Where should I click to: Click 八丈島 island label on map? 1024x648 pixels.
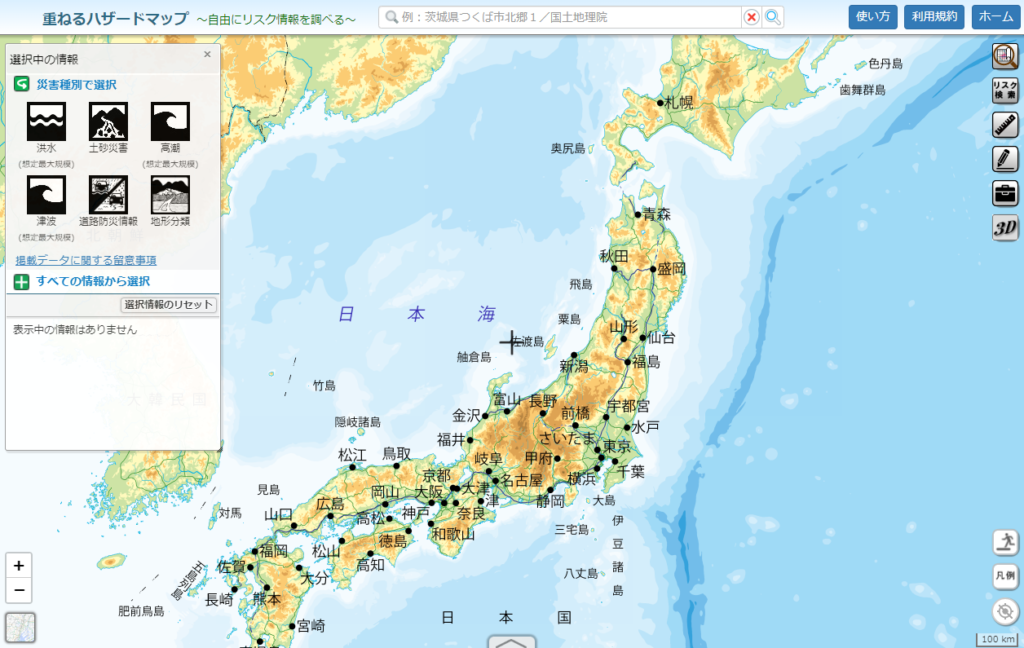tap(581, 574)
